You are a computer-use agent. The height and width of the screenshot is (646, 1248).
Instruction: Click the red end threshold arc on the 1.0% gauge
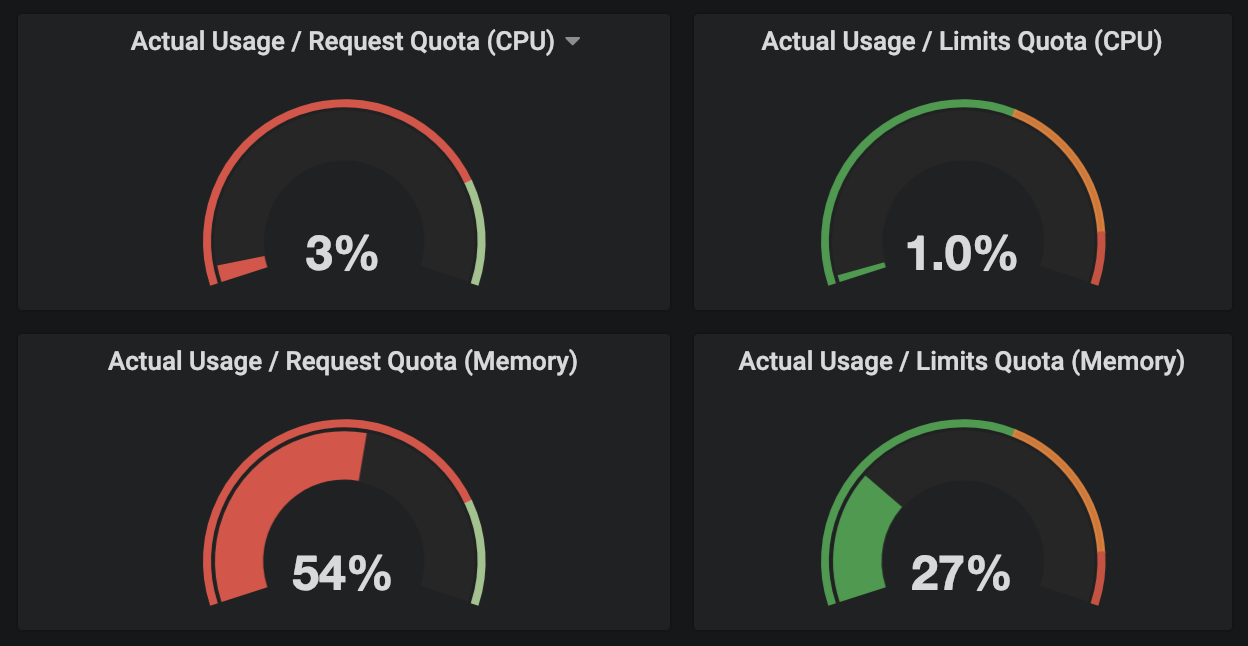(x=1099, y=258)
